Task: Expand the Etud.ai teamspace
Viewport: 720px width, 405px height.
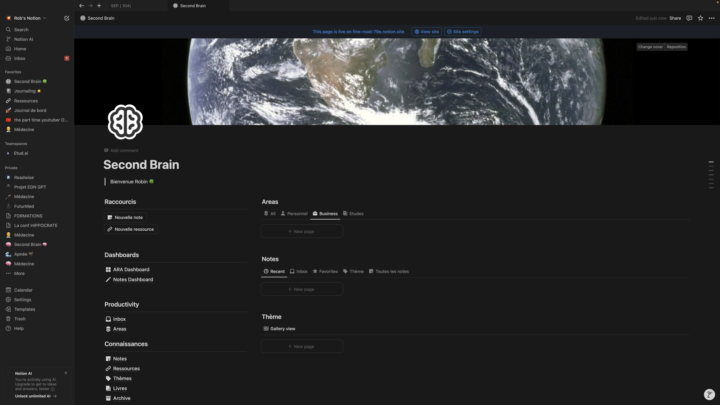Action: [x=20, y=153]
